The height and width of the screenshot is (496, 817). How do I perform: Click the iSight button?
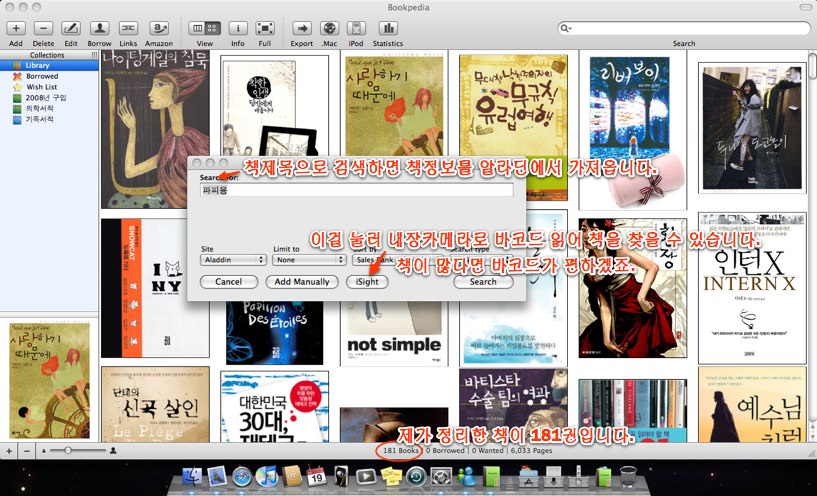[x=367, y=281]
